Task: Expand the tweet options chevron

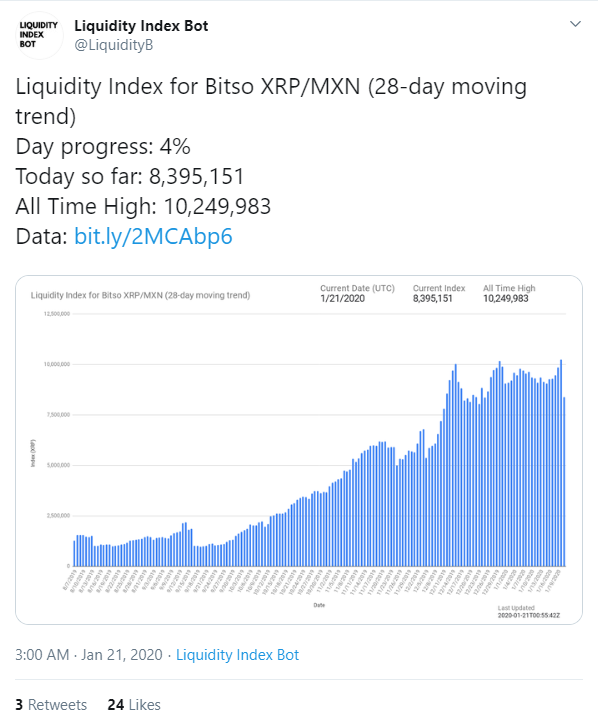Action: (x=575, y=24)
